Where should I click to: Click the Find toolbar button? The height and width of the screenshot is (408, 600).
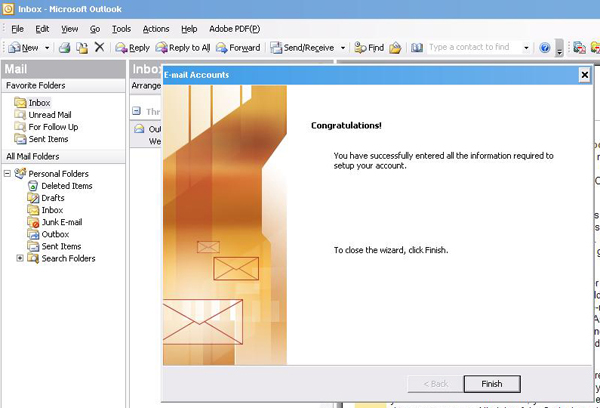pyautogui.click(x=369, y=47)
